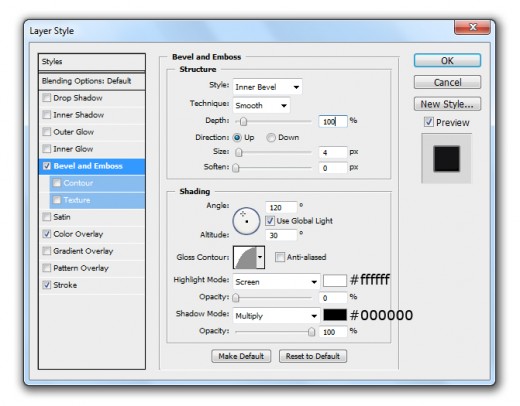
Task: Open the Gloss Contour curve thumbnail
Action: pyautogui.click(x=245, y=257)
